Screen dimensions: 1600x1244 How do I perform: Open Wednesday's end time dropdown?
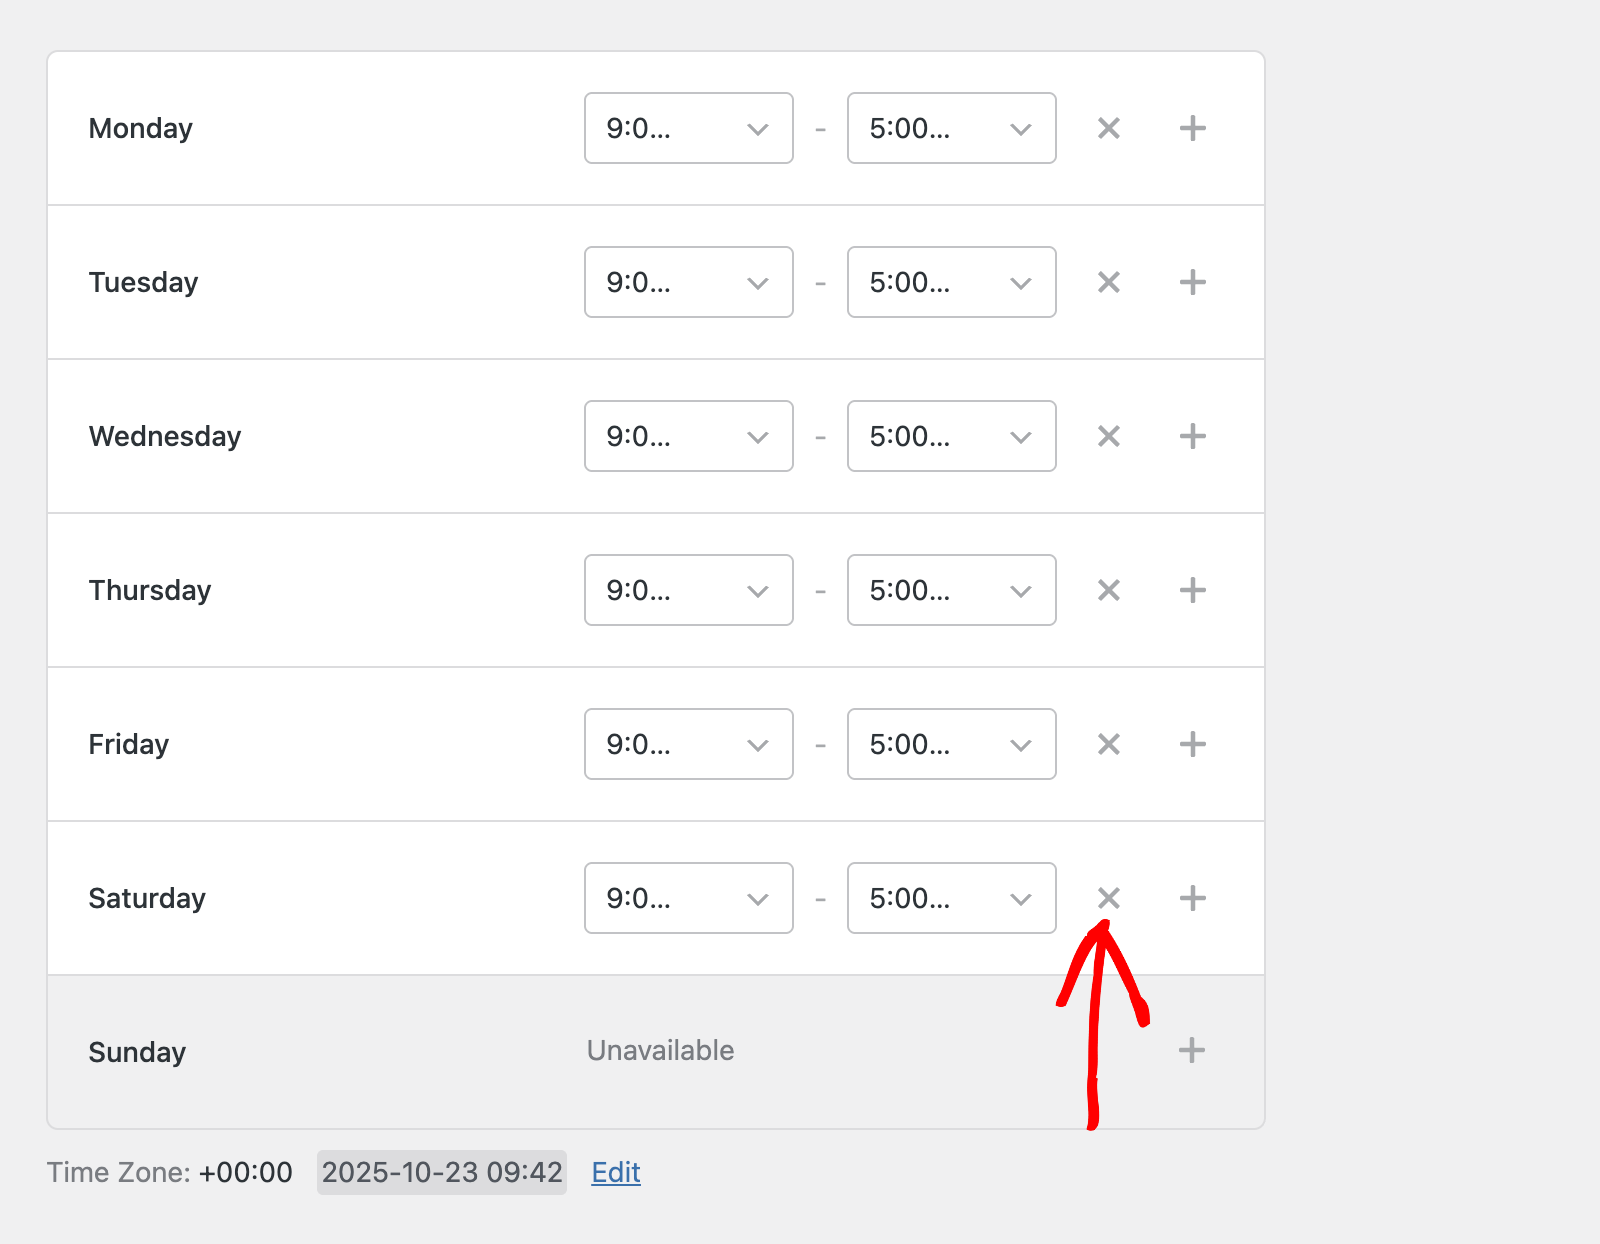tap(951, 436)
